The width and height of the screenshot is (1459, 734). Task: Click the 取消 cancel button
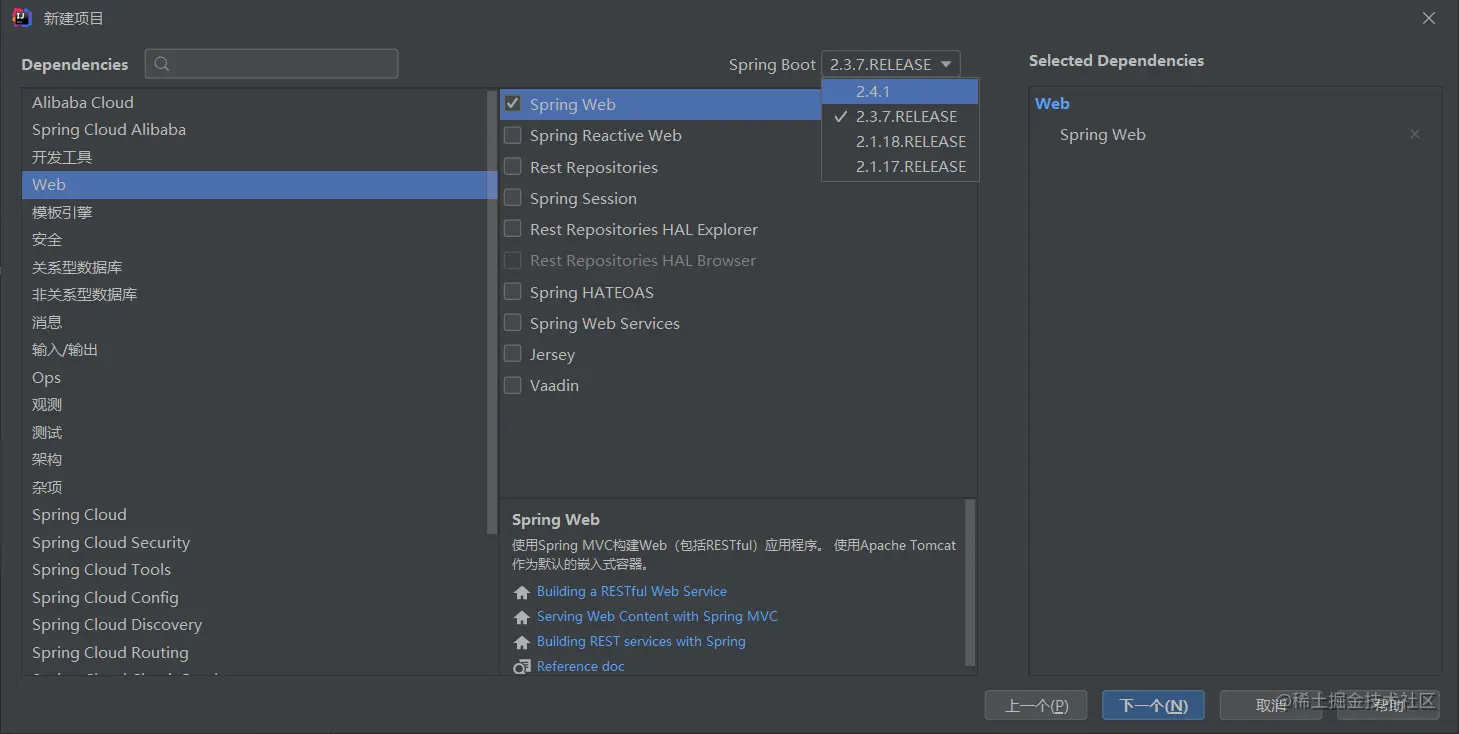tap(1271, 705)
